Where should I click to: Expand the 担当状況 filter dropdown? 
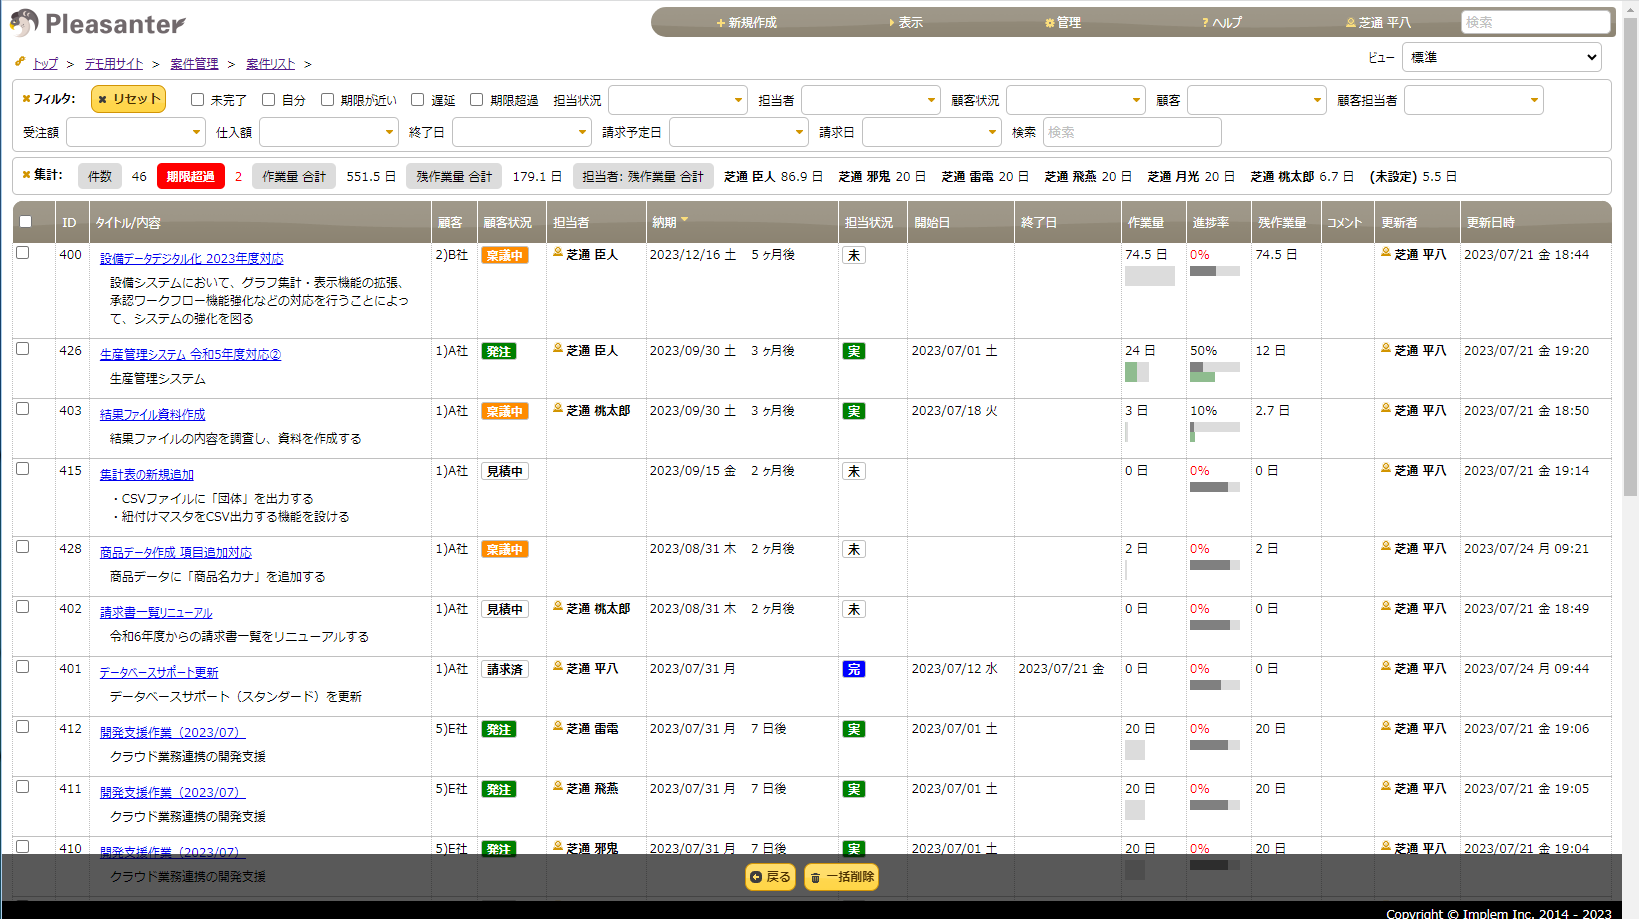677,100
